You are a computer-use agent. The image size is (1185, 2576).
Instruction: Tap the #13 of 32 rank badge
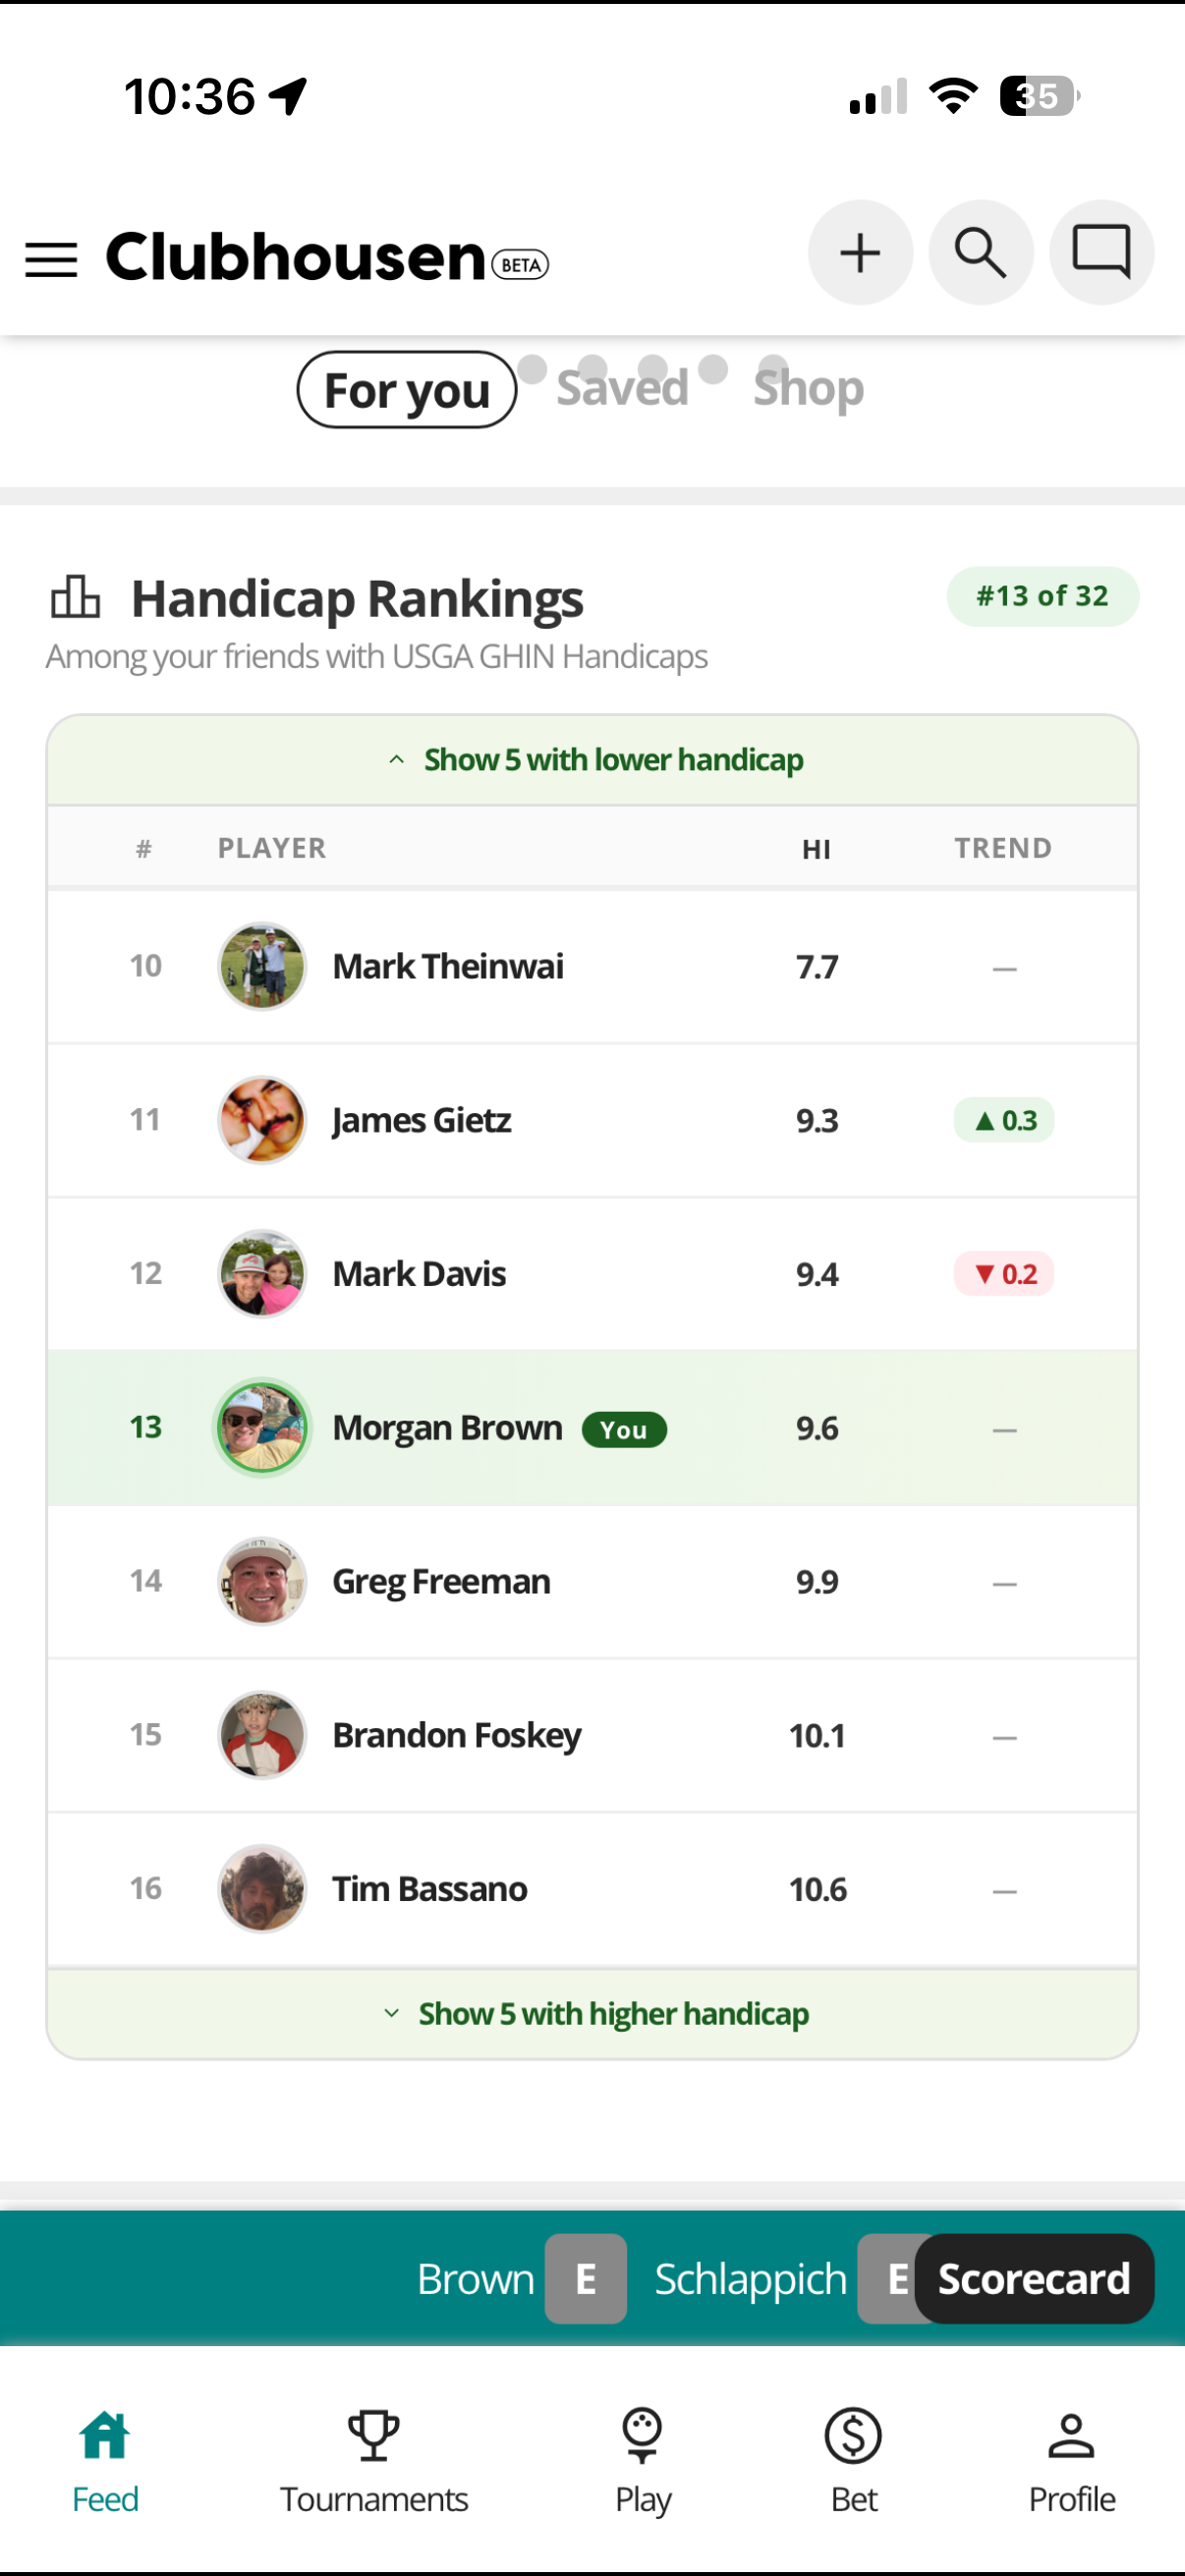[1042, 596]
